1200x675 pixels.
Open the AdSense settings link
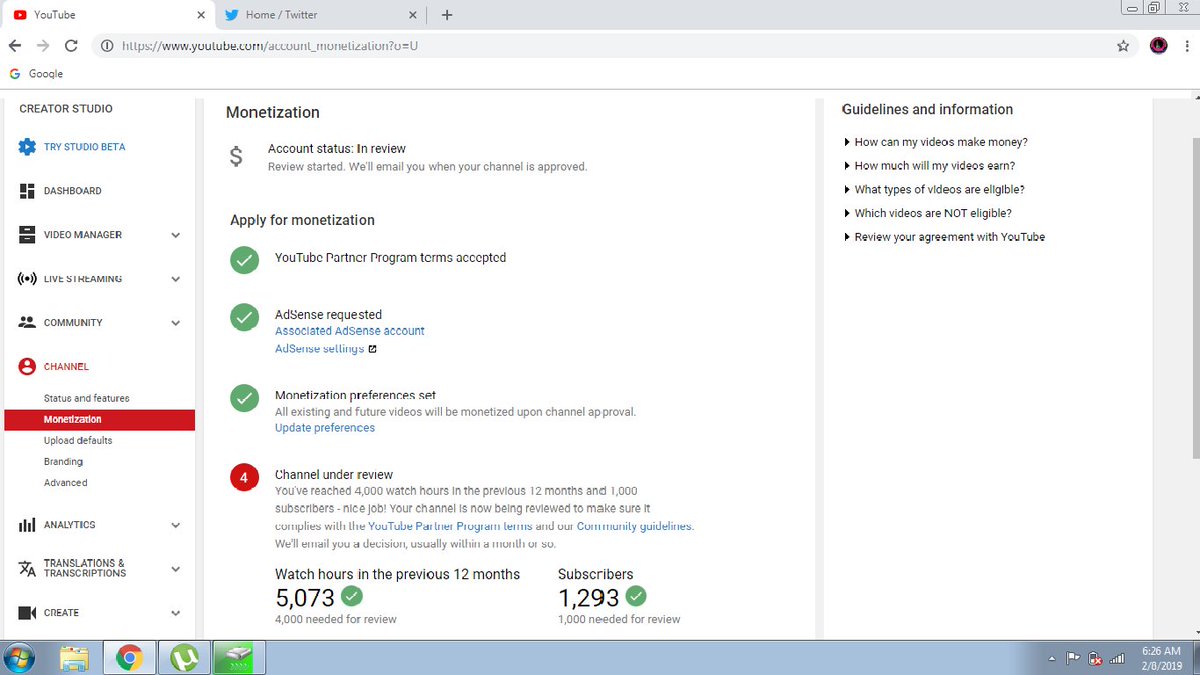319,349
